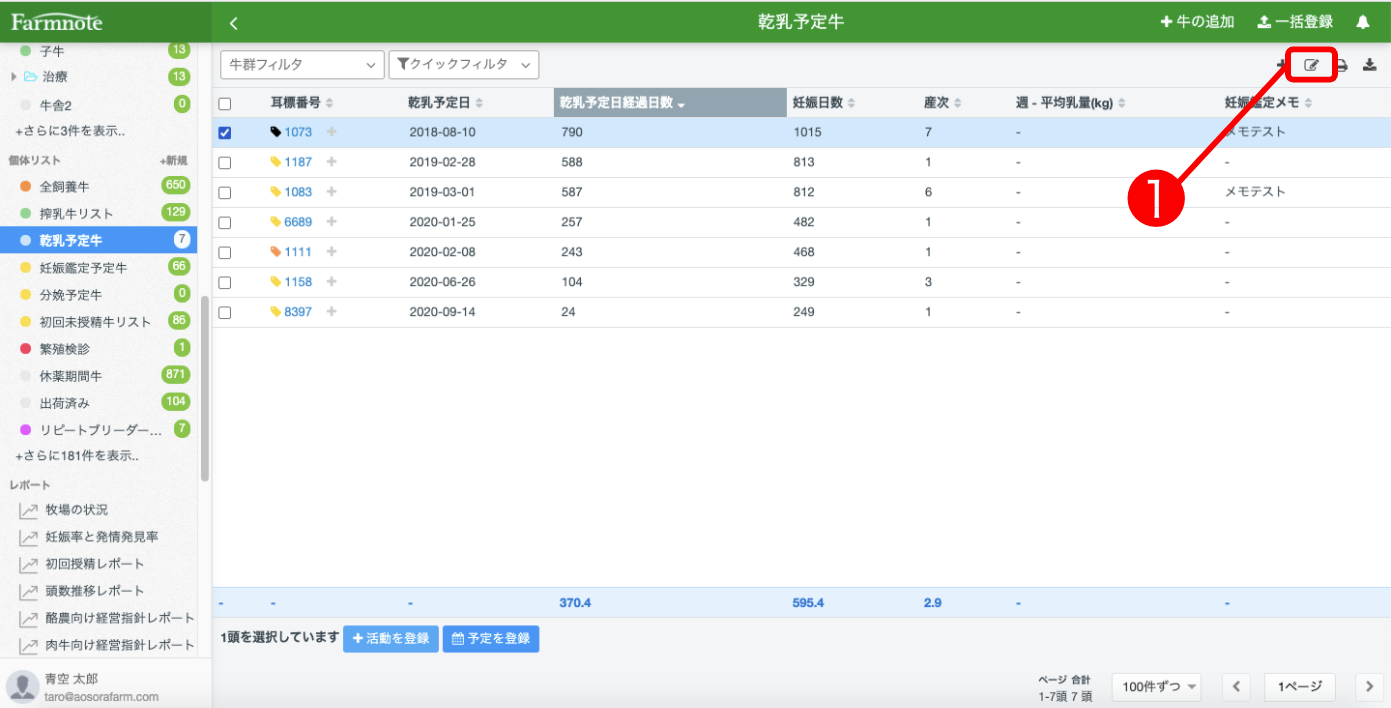Open cow 8397 ear tag link
1391x708 pixels.
298,312
